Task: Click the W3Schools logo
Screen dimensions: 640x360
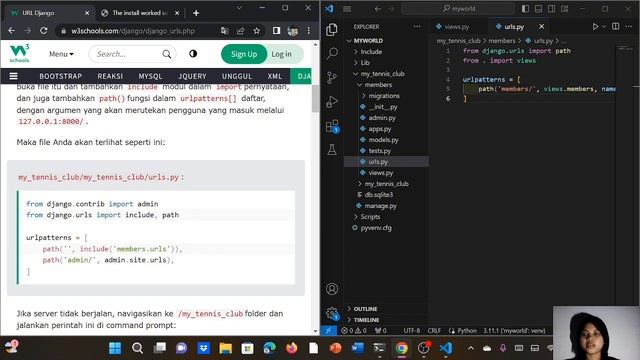Action: 19,53
